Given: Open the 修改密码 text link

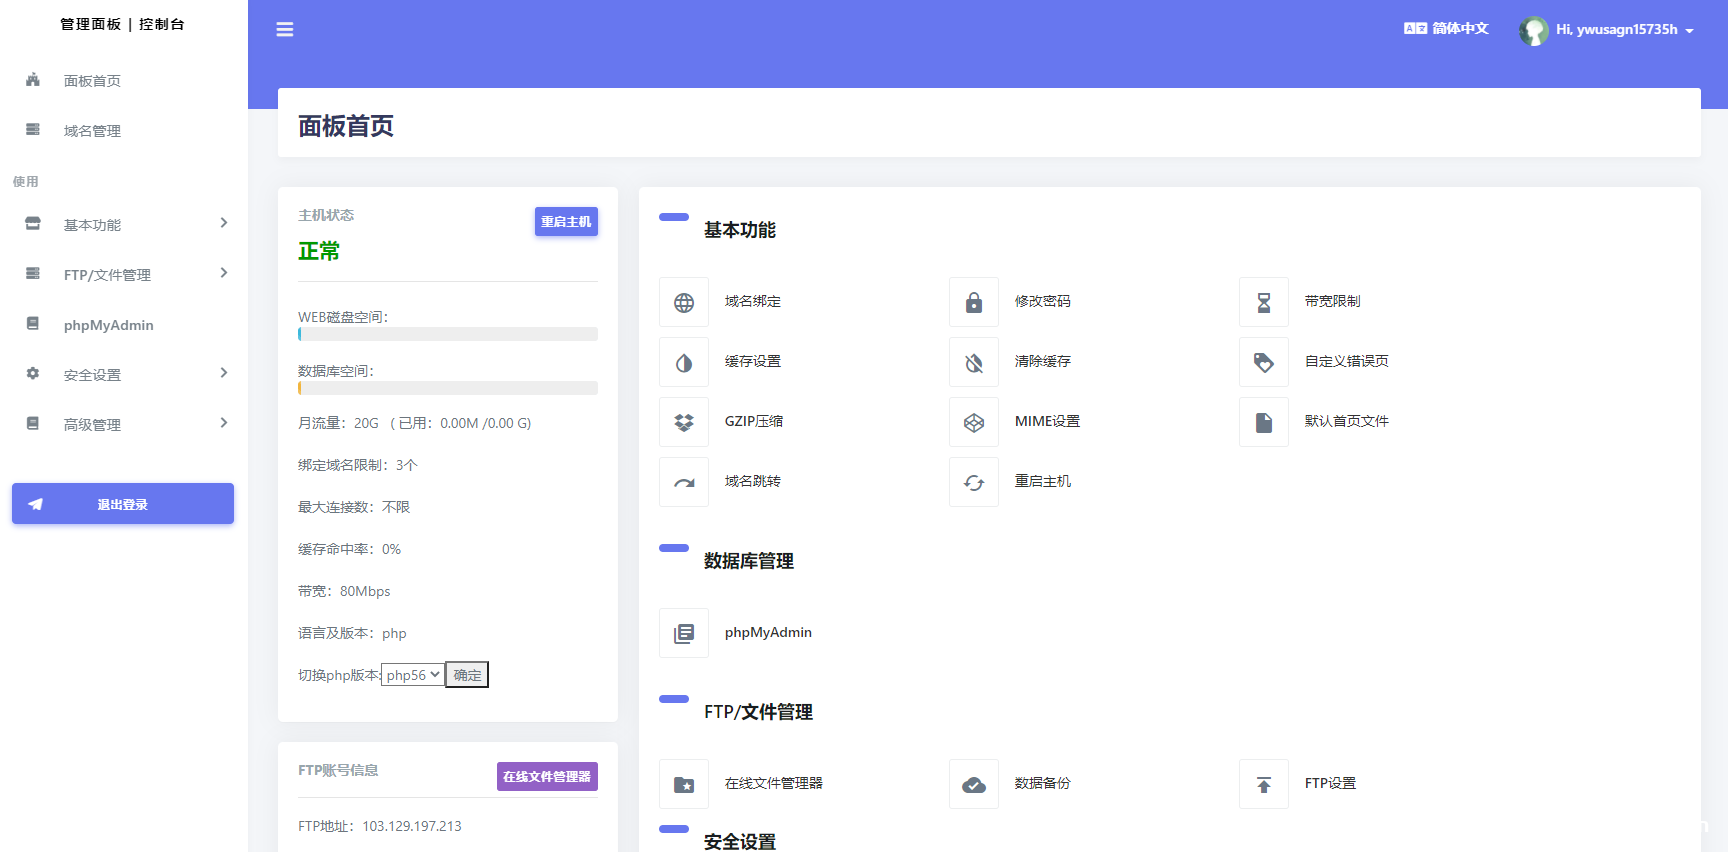Looking at the screenshot, I should click(1043, 302).
